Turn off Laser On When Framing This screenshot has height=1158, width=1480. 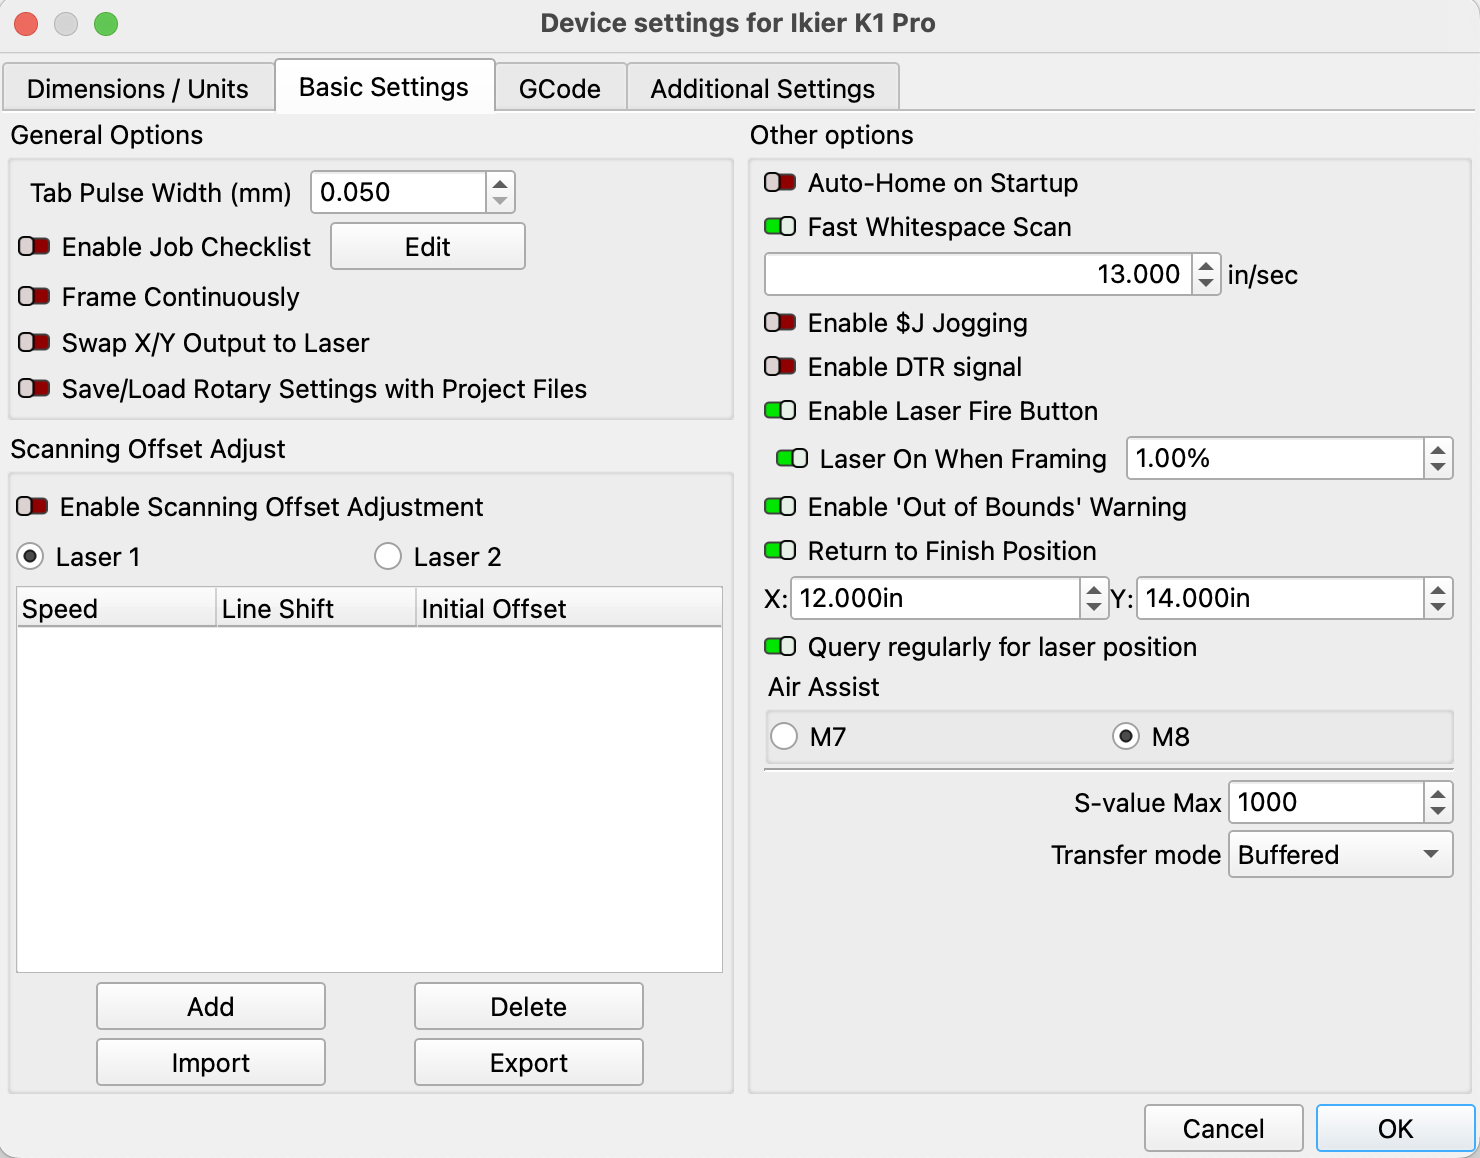792,459
